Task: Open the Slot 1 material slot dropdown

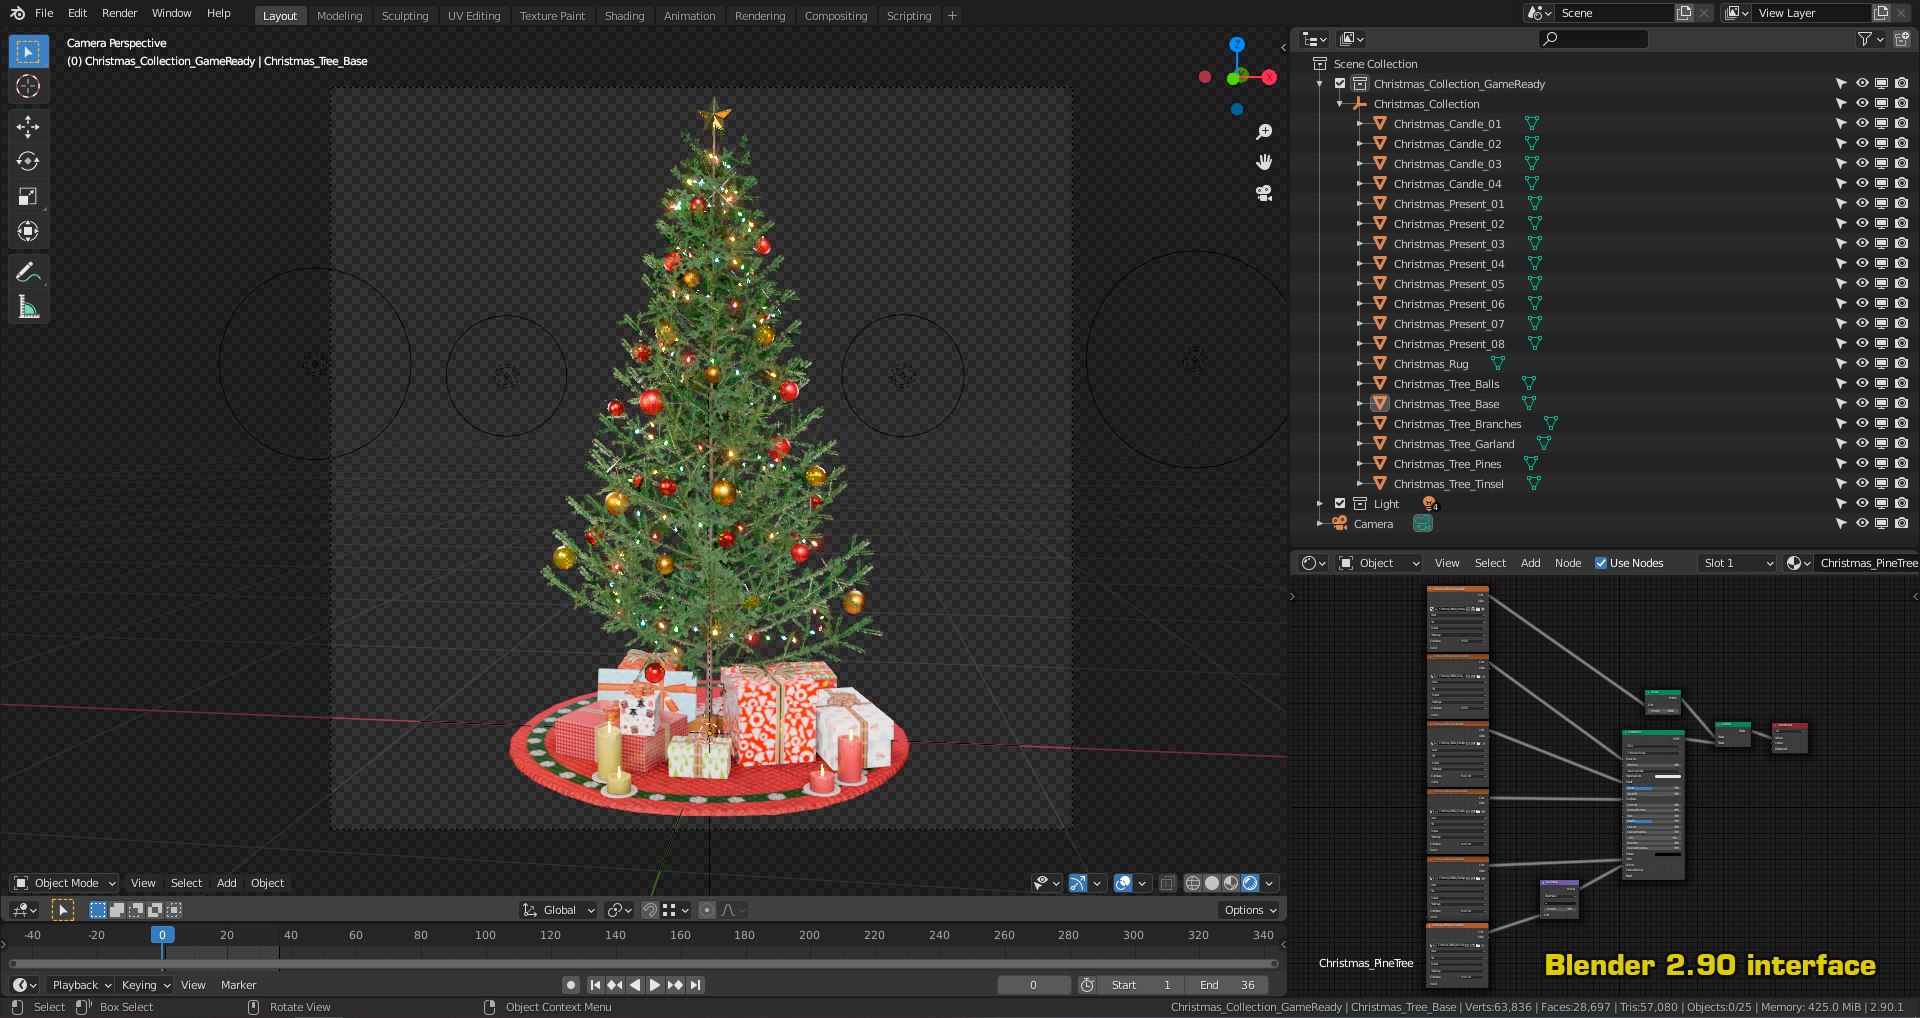Action: pos(1738,563)
